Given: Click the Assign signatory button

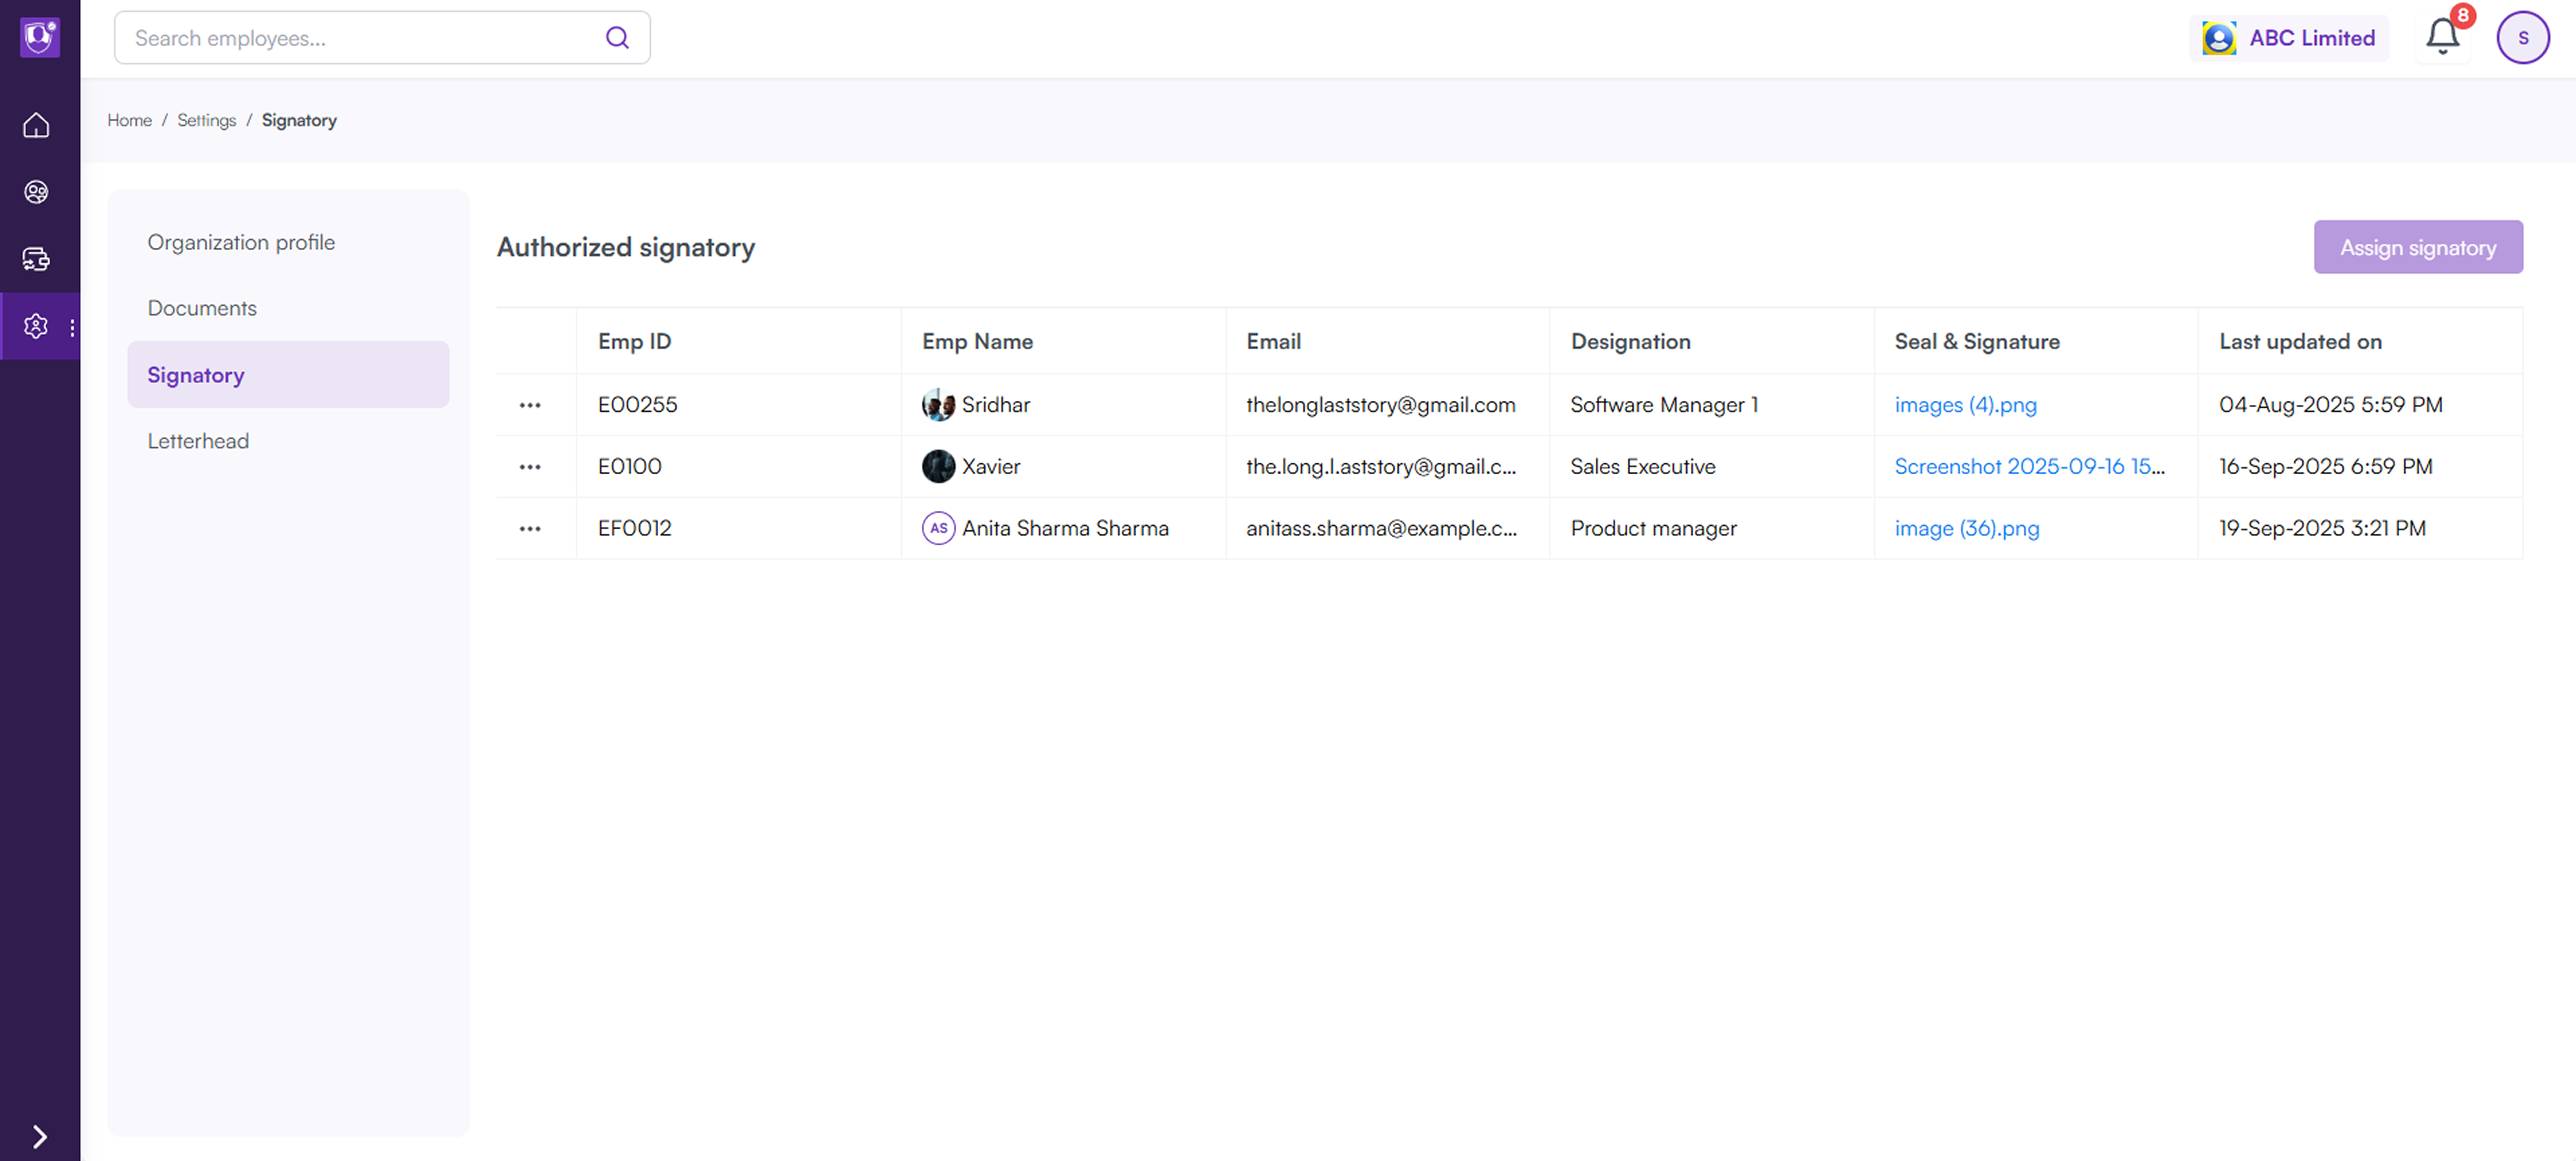Looking at the screenshot, I should point(2418,247).
